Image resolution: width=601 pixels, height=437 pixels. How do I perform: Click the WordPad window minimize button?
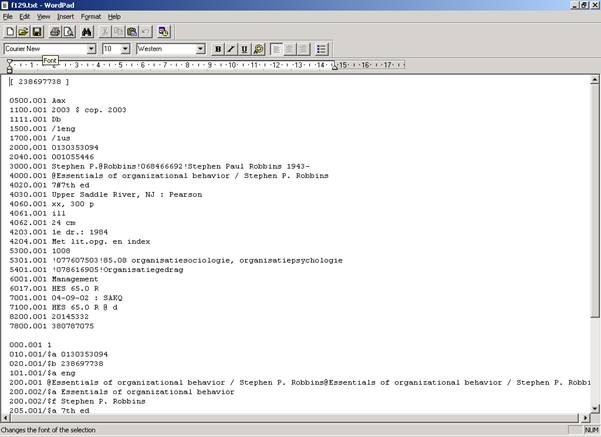pyautogui.click(x=575, y=5)
